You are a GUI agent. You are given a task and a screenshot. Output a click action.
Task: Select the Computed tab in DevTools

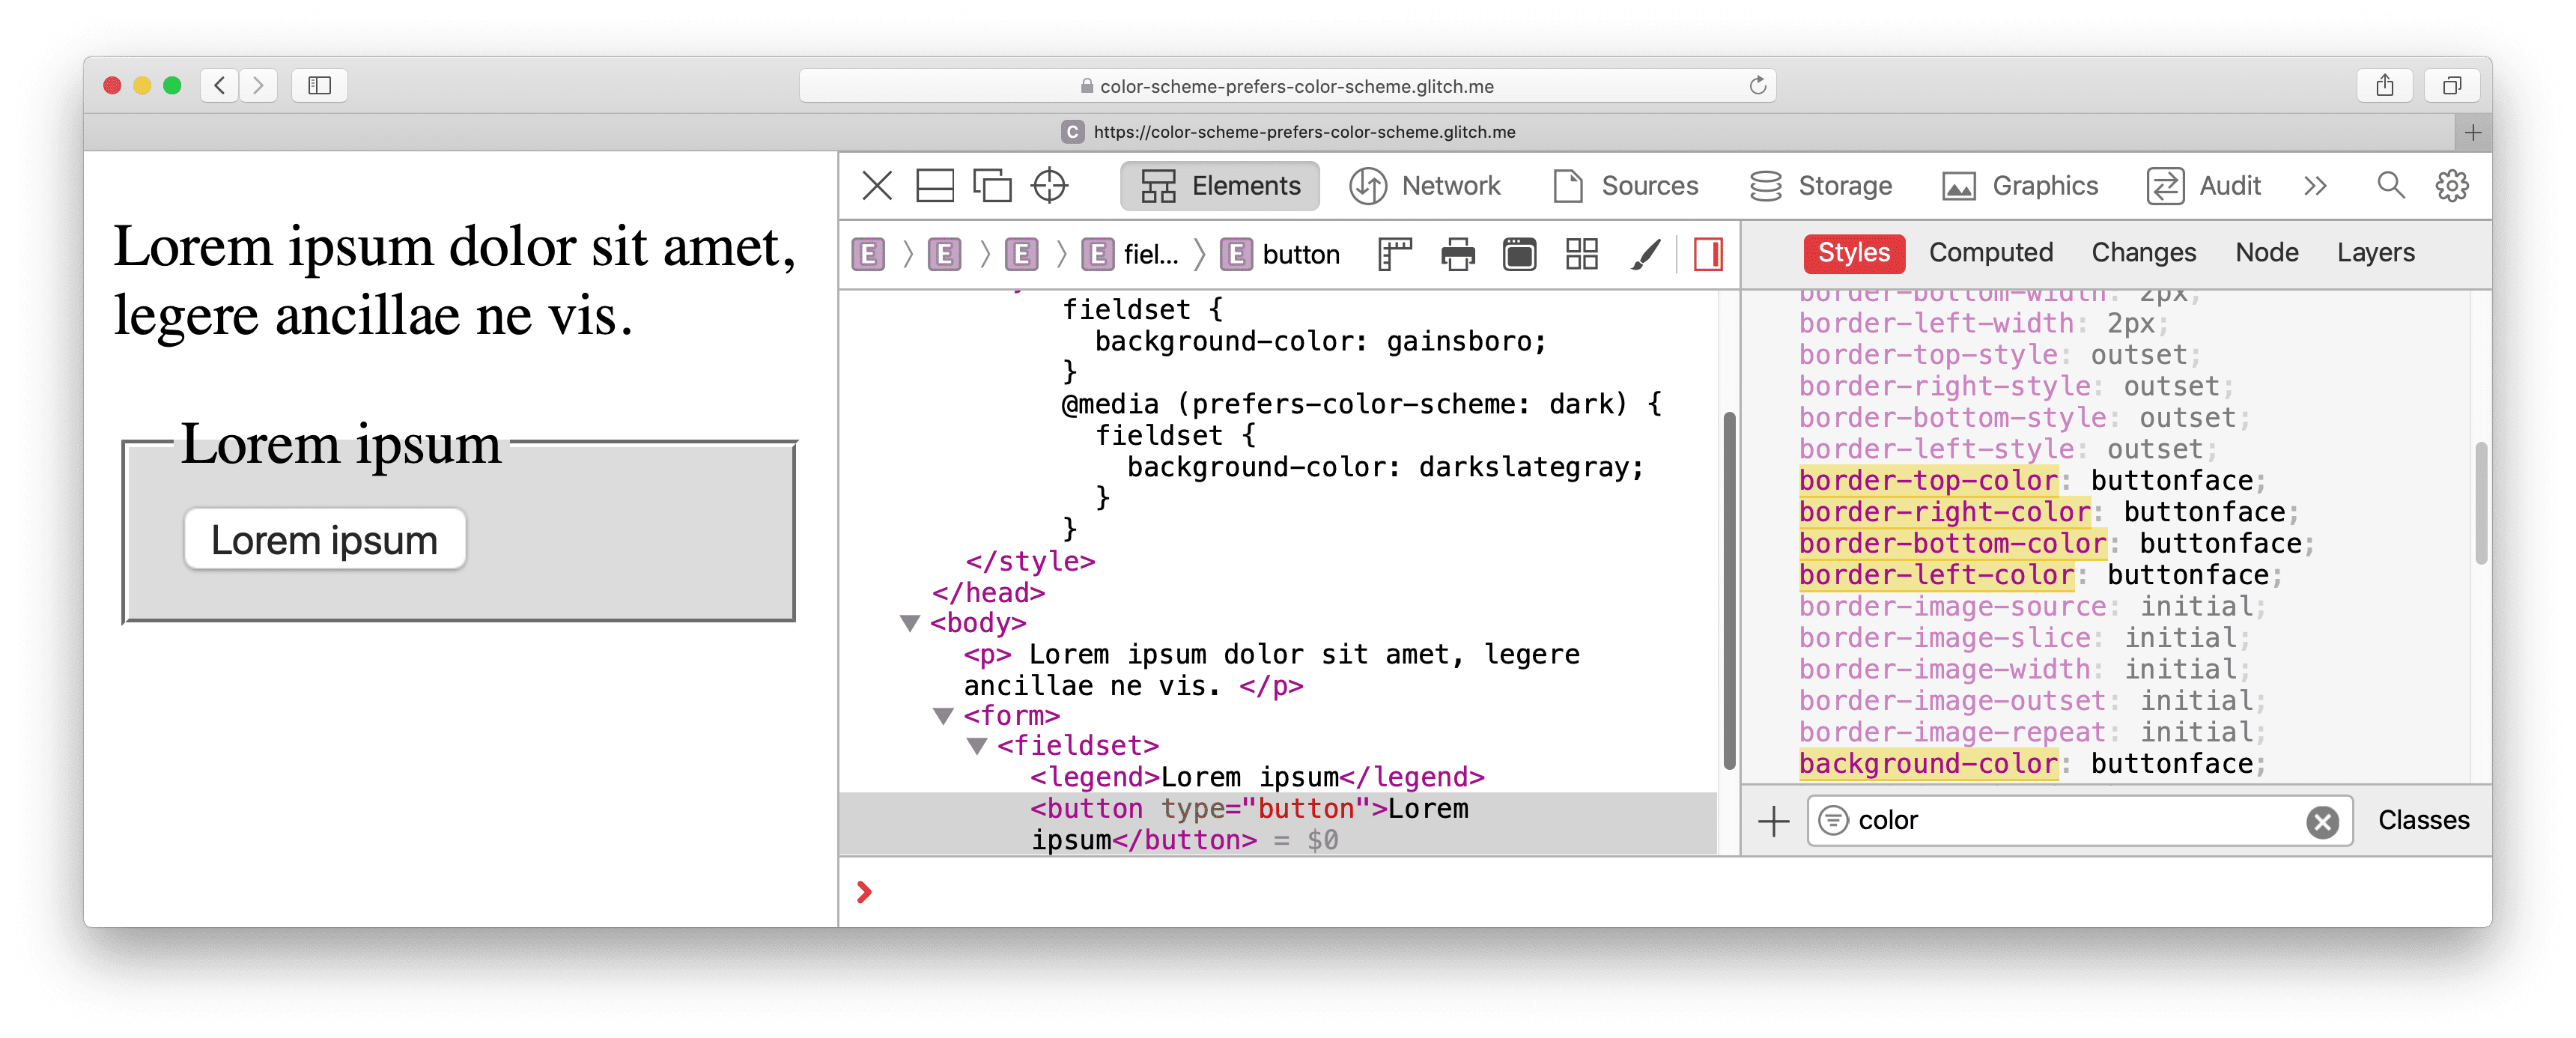click(1990, 253)
